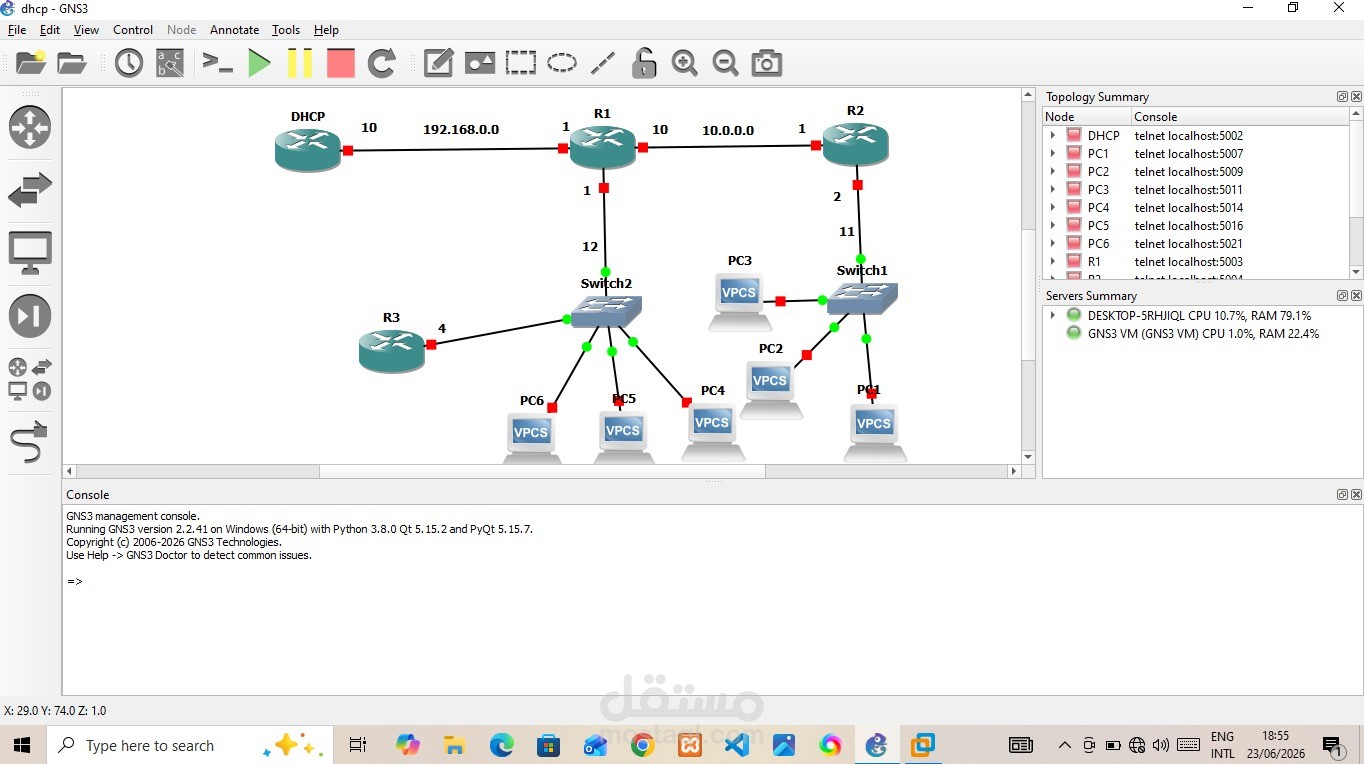Screen dimensions: 1364x764
Task: Expand the R1 node in Topology Summary
Action: [1053, 261]
